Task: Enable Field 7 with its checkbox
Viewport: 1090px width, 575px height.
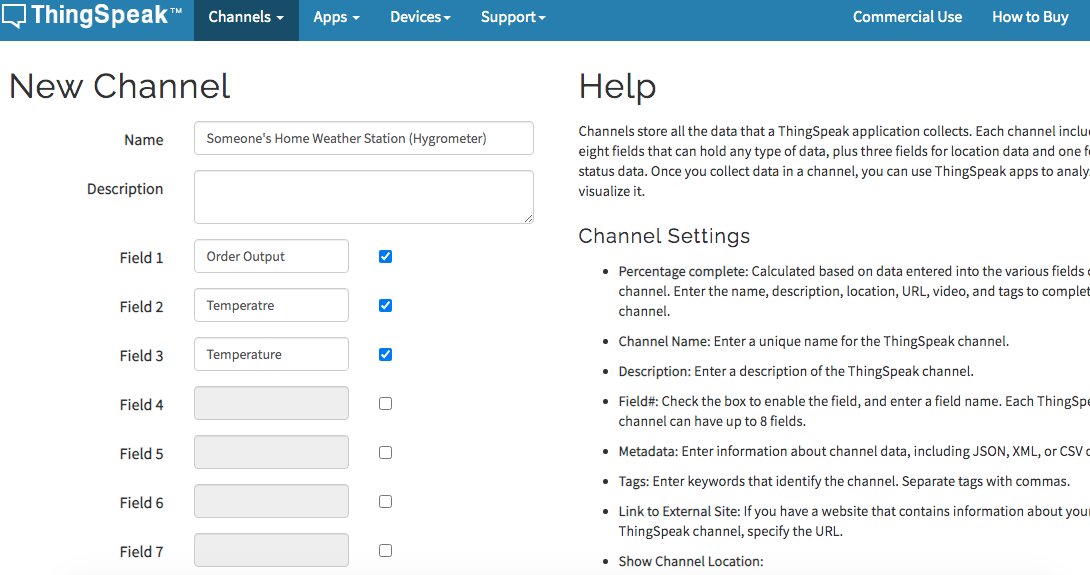Action: pyautogui.click(x=386, y=551)
